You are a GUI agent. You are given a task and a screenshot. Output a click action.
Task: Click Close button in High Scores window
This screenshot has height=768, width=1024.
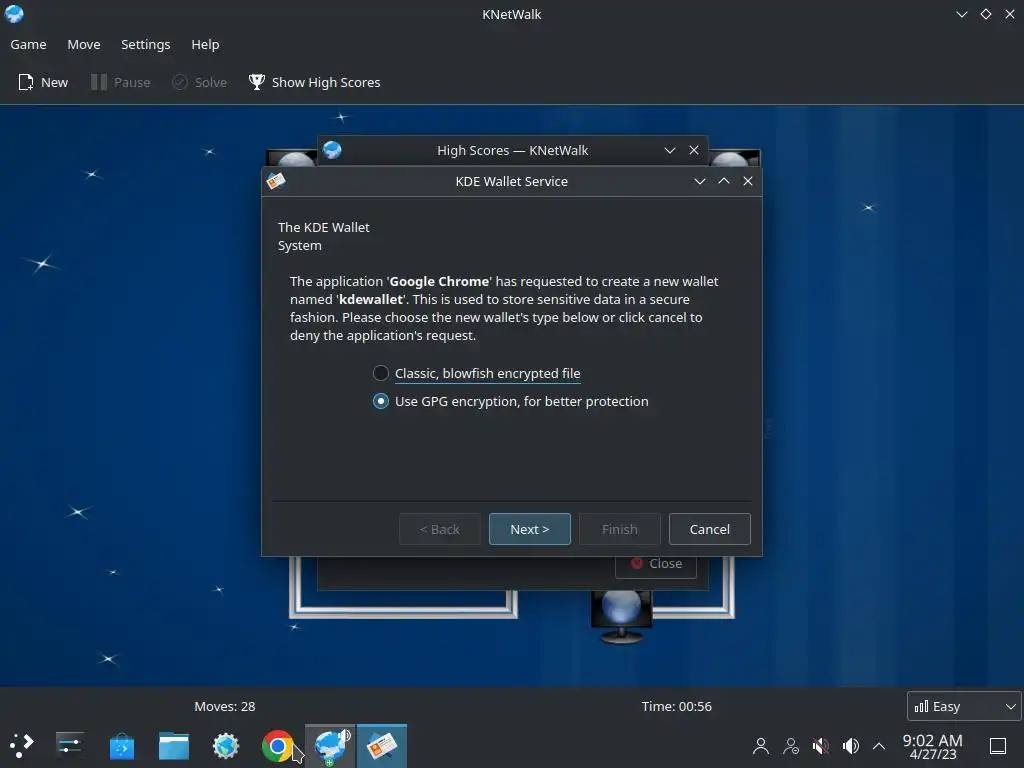point(656,564)
